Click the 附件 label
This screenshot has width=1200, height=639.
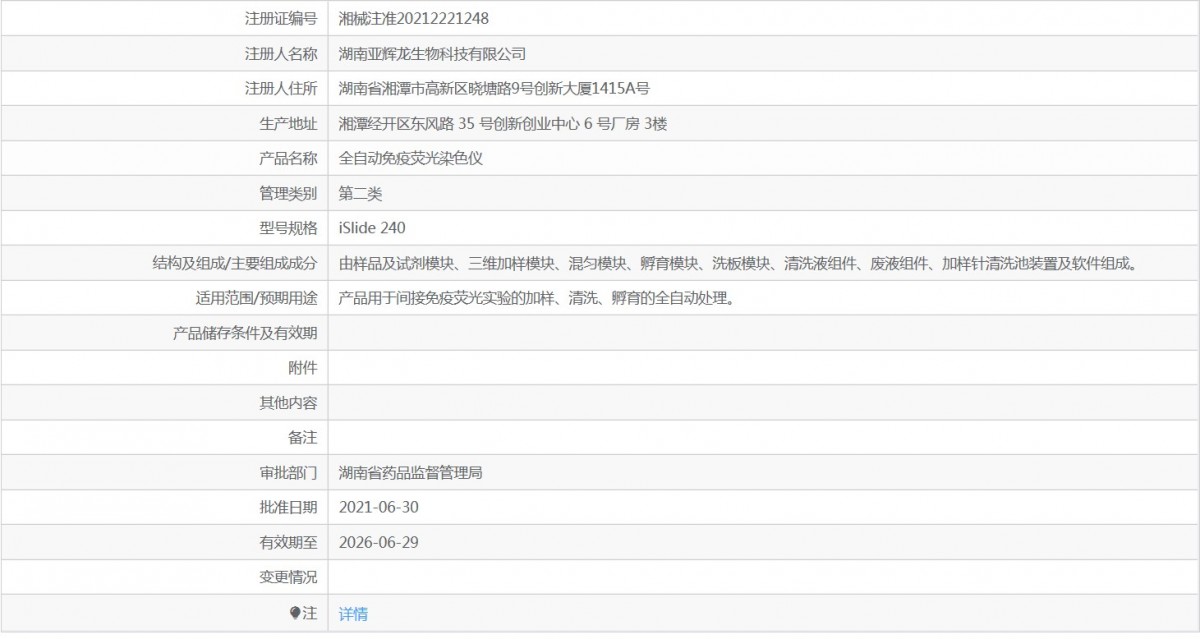point(303,368)
